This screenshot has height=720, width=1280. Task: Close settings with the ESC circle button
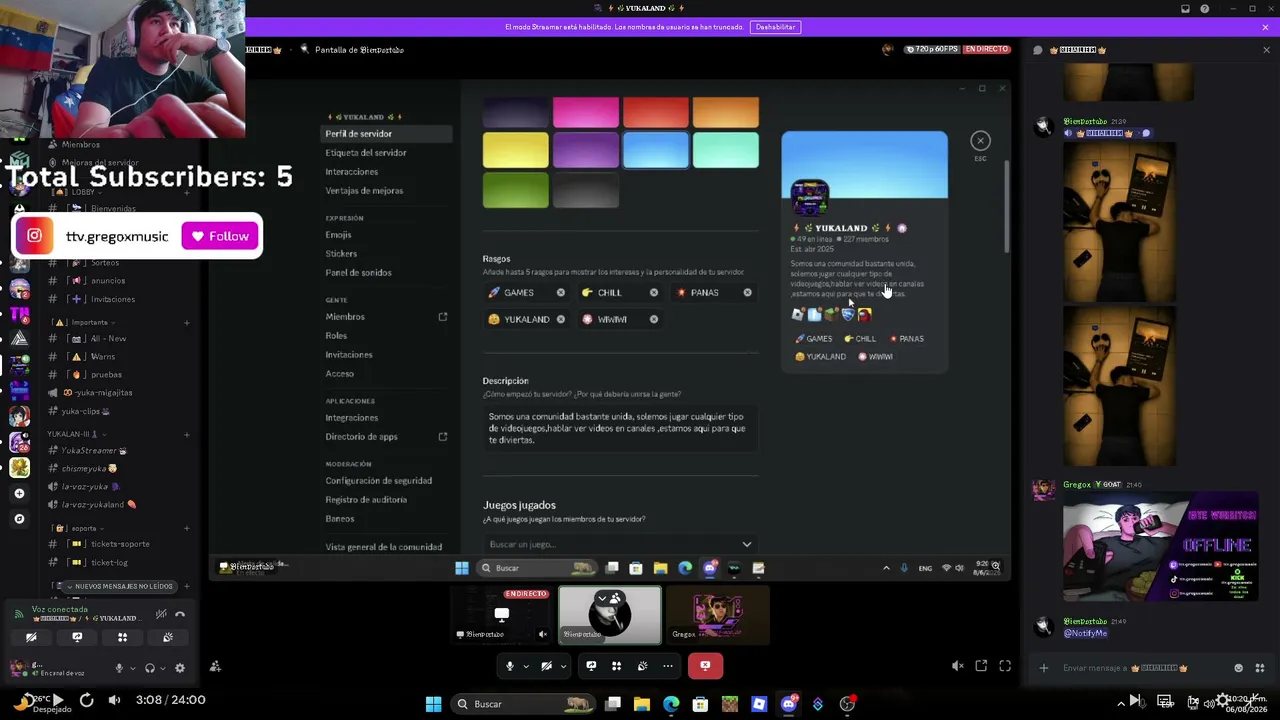pyautogui.click(x=980, y=141)
